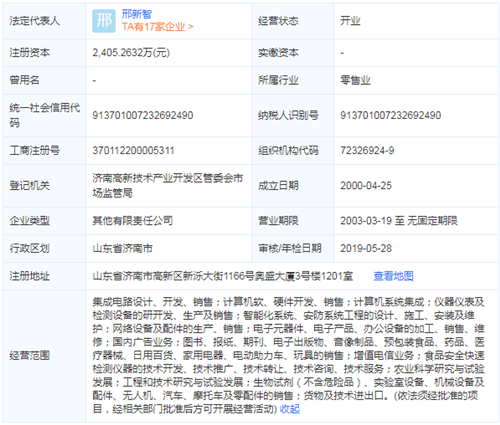Click the 零售业 industry value
Viewport: 500px width, 425px height.
[x=355, y=80]
